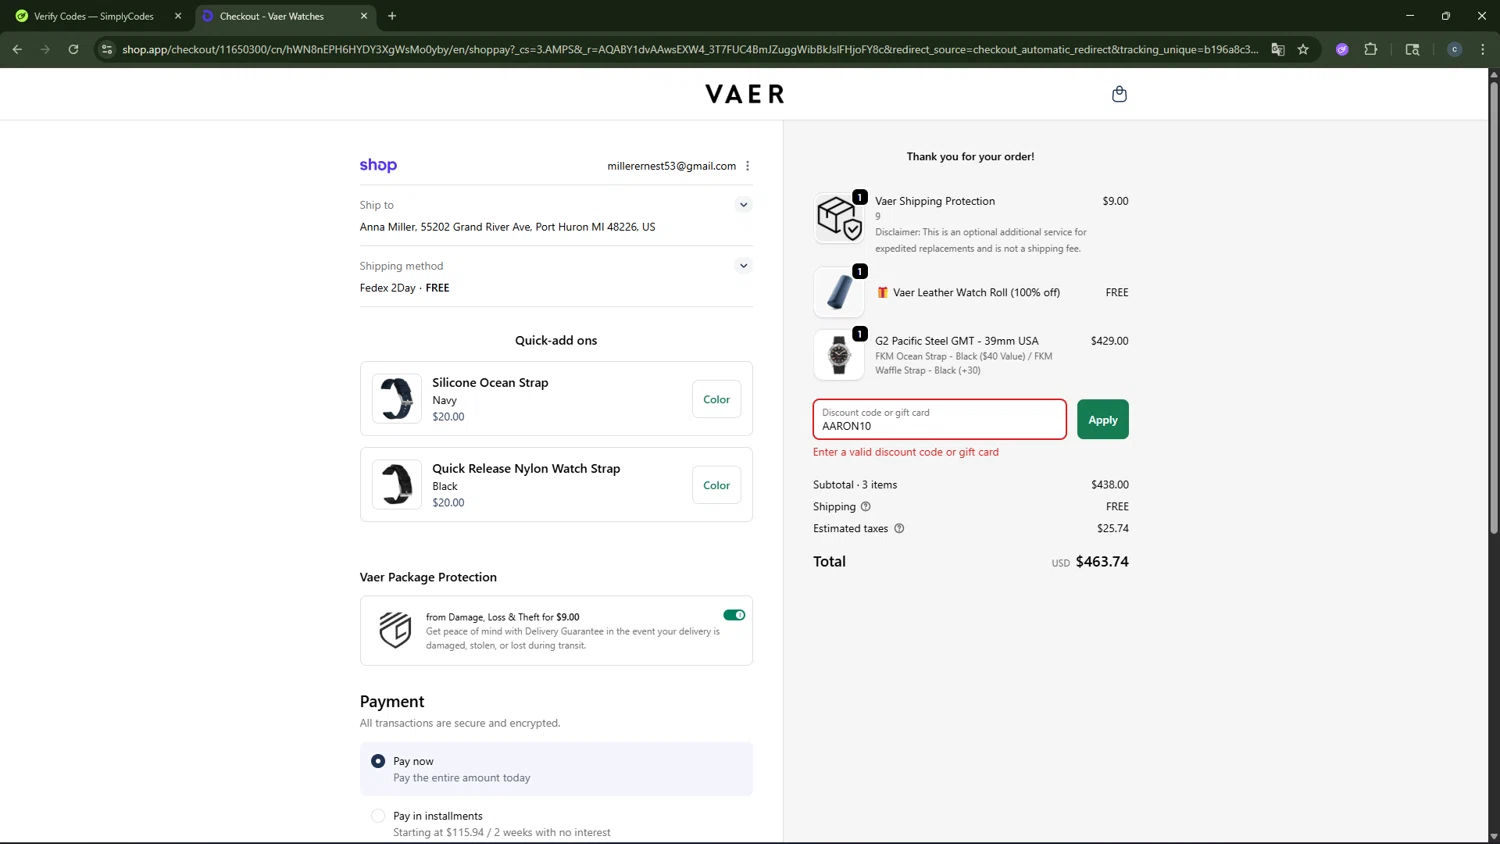Open the browser profile avatar

tap(1455, 49)
